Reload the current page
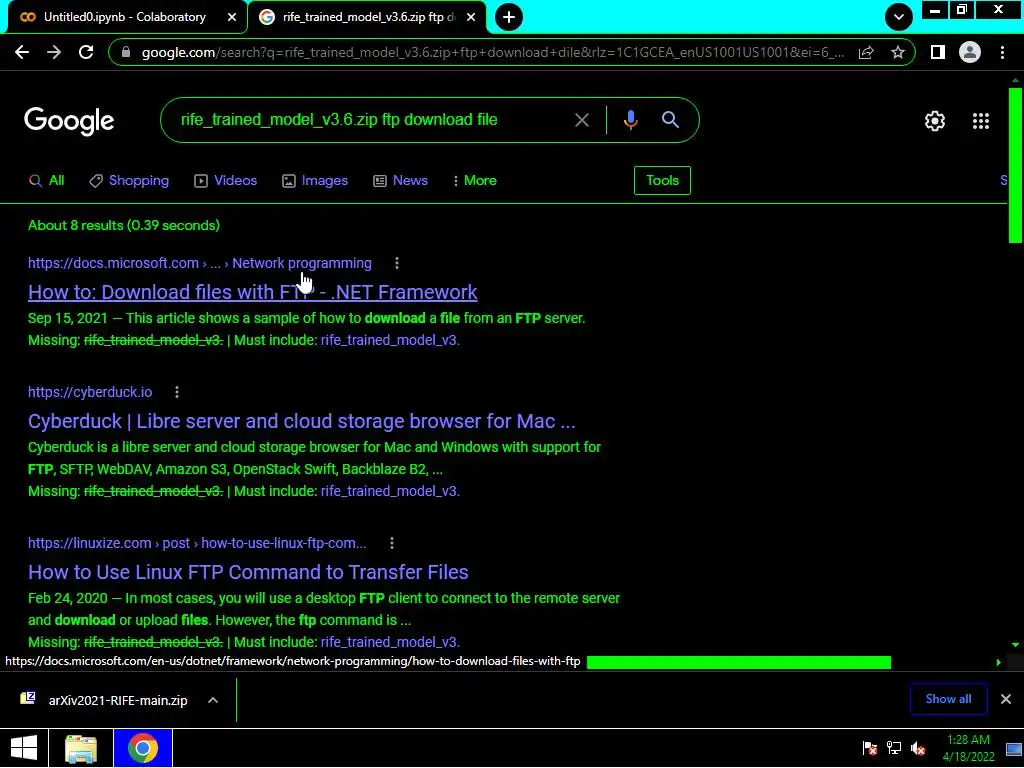 click(86, 52)
